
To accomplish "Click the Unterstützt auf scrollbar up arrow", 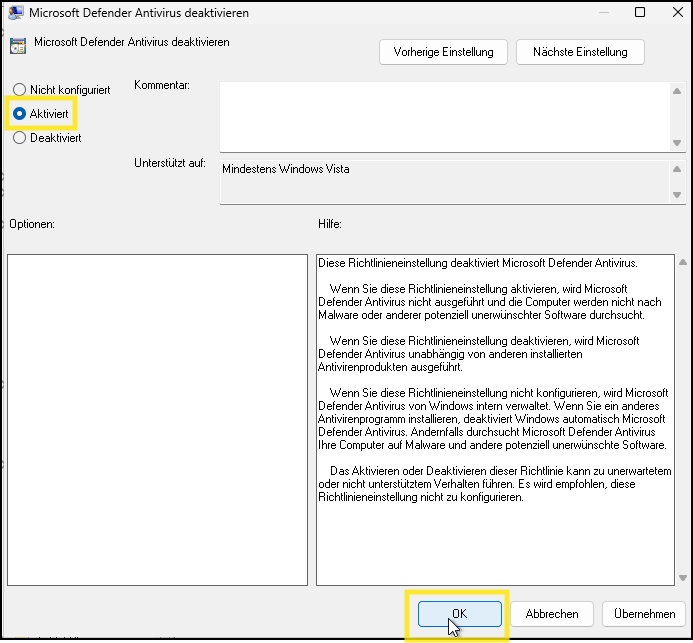I will click(x=677, y=169).
